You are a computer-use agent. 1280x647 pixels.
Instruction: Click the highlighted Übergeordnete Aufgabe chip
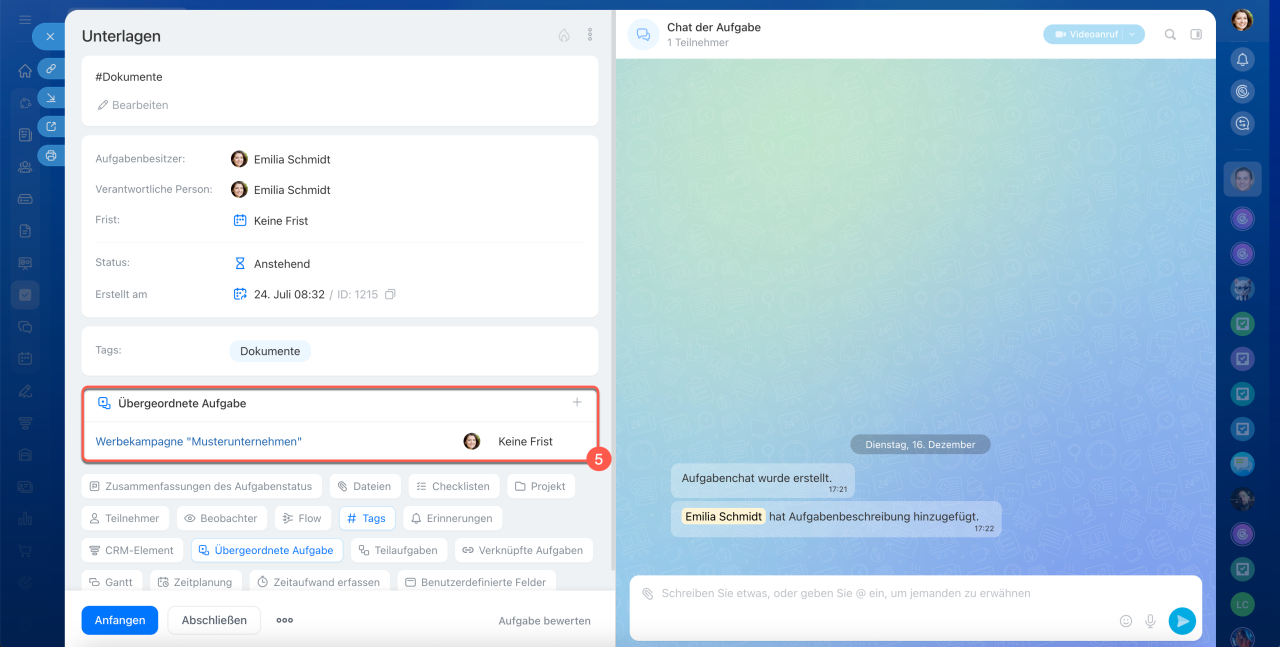[266, 550]
